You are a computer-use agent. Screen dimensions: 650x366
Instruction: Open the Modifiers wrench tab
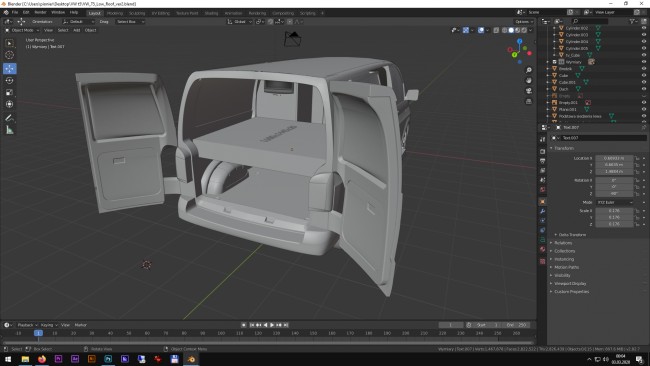[542, 211]
